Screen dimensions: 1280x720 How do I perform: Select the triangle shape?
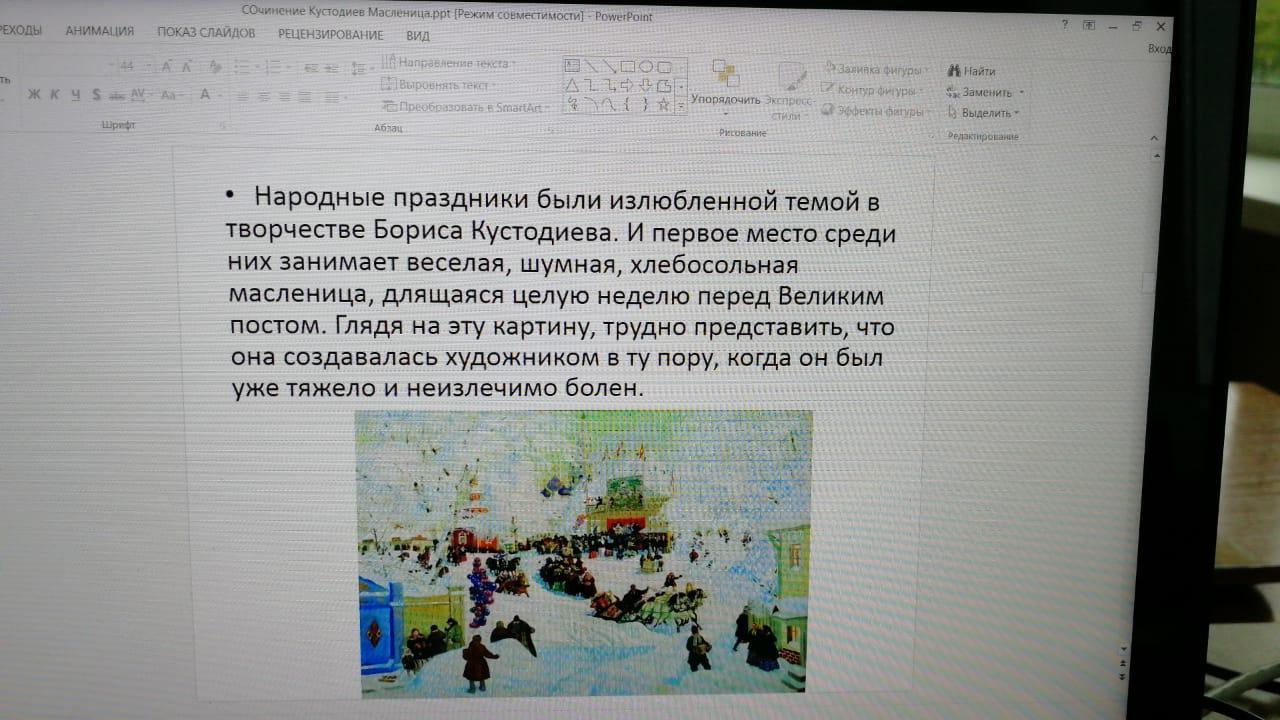tap(573, 85)
